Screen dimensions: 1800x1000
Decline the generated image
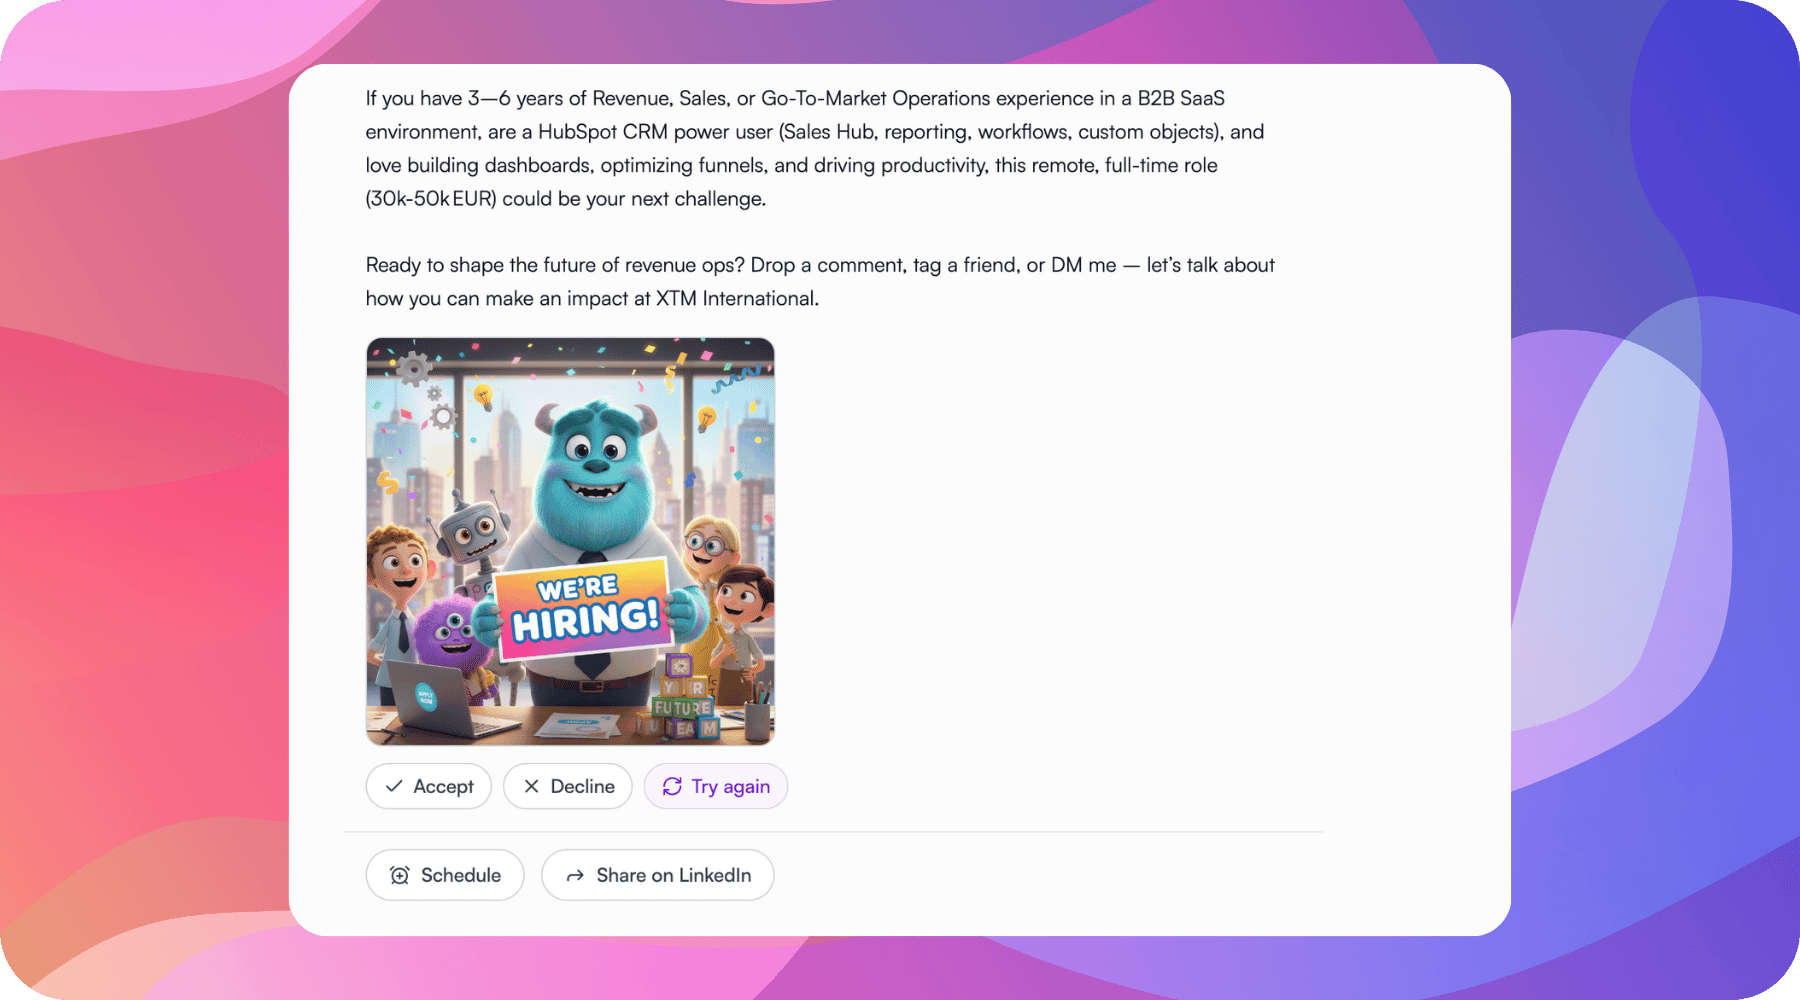[568, 786]
